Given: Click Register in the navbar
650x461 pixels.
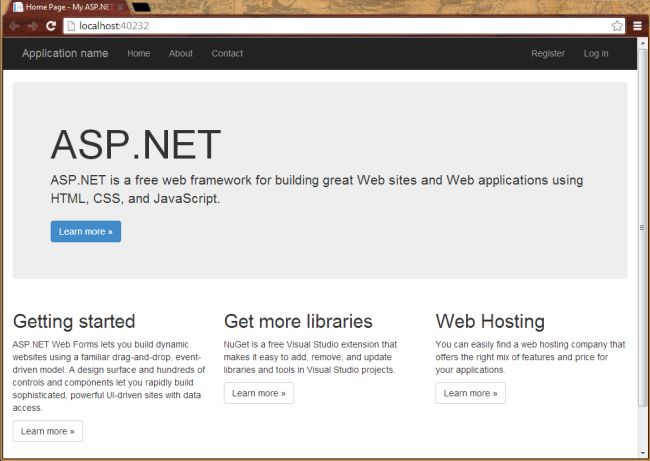Looking at the screenshot, I should pyautogui.click(x=548, y=53).
